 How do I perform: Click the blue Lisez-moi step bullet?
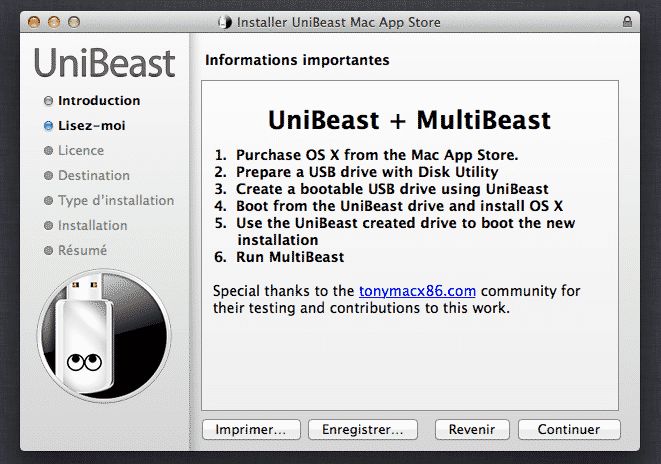tap(48, 126)
